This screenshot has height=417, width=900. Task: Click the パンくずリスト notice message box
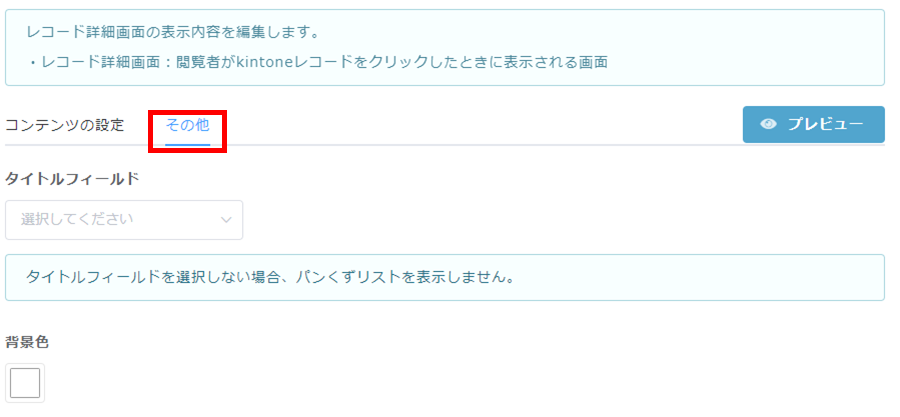445,278
